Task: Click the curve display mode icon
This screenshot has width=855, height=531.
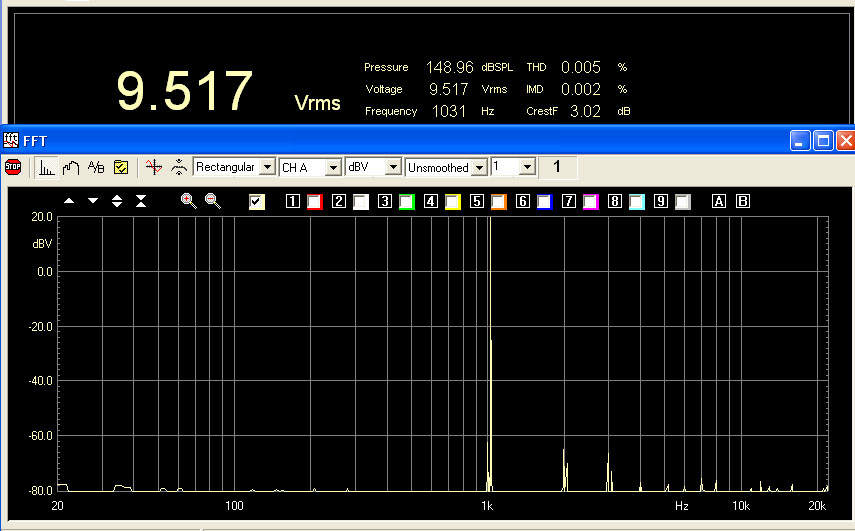Action: (71, 167)
